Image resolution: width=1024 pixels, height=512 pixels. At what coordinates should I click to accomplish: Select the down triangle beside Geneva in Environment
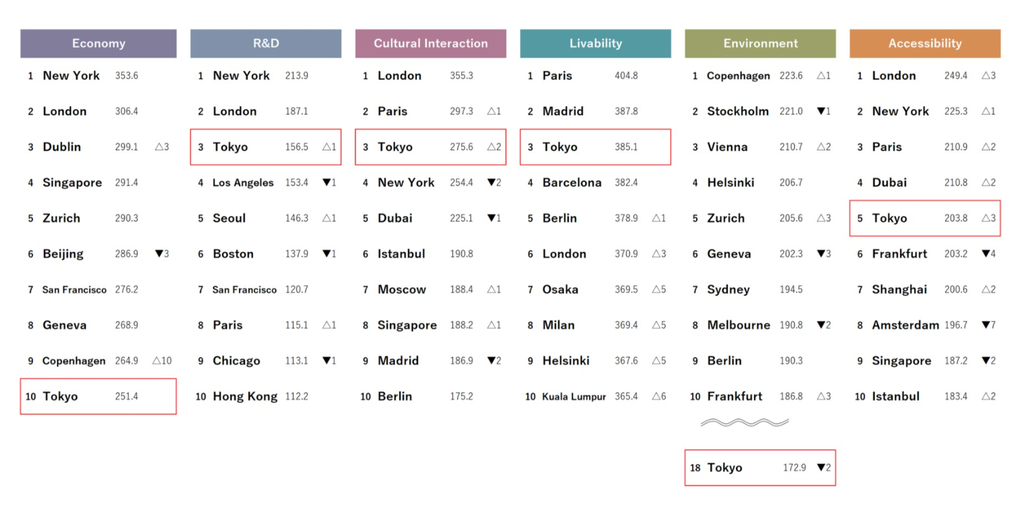pyautogui.click(x=820, y=254)
